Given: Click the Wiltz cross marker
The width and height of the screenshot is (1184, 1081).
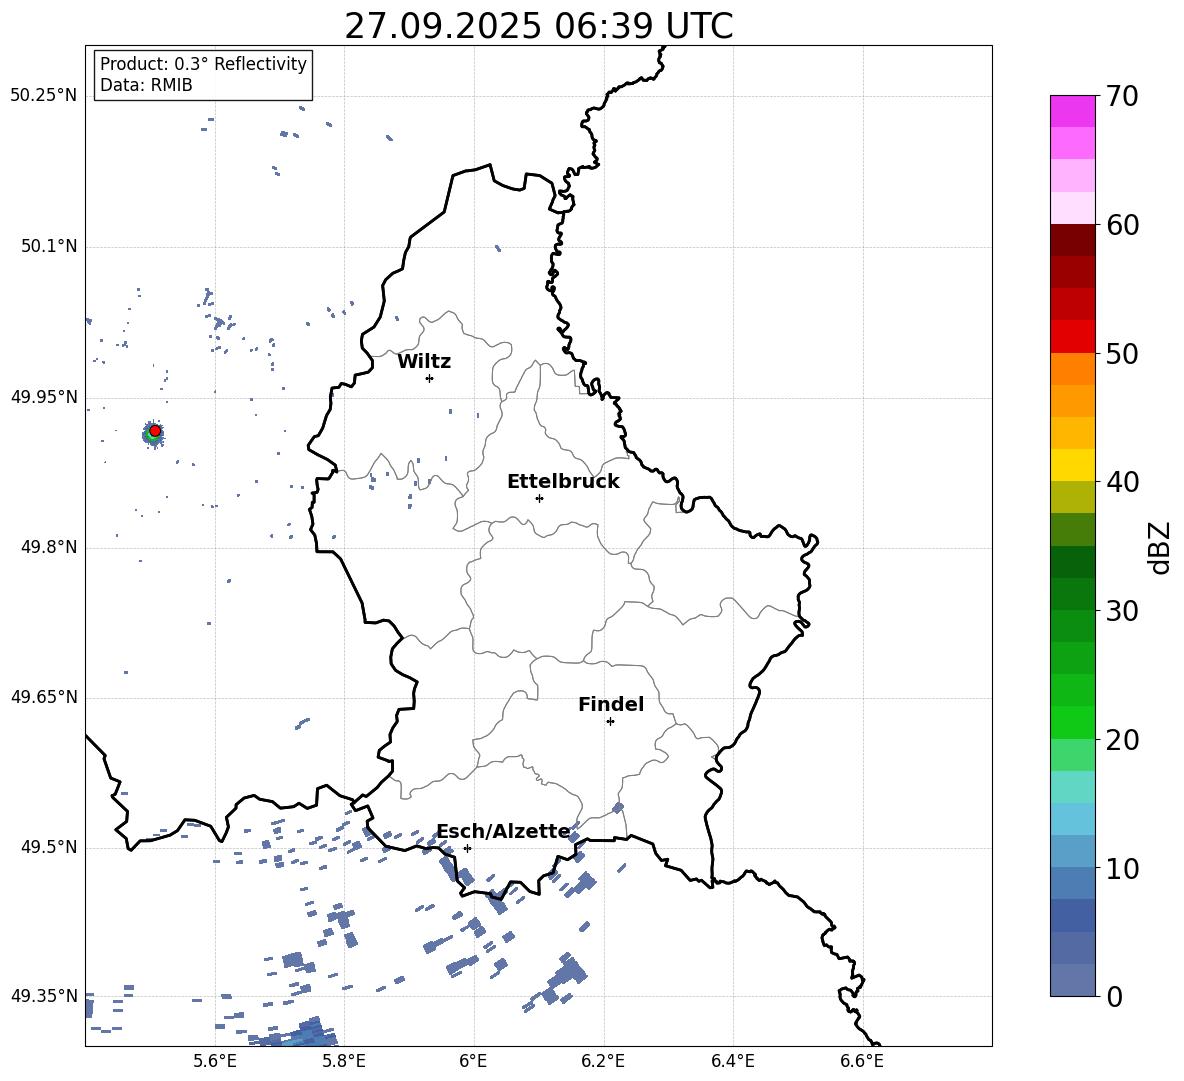Looking at the screenshot, I should pyautogui.click(x=429, y=378).
